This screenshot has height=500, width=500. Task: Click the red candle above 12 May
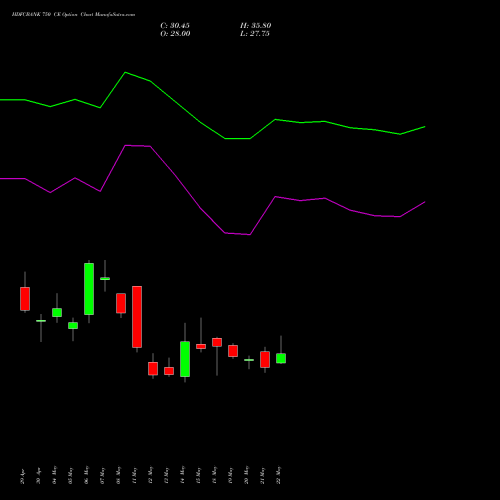(x=153, y=369)
